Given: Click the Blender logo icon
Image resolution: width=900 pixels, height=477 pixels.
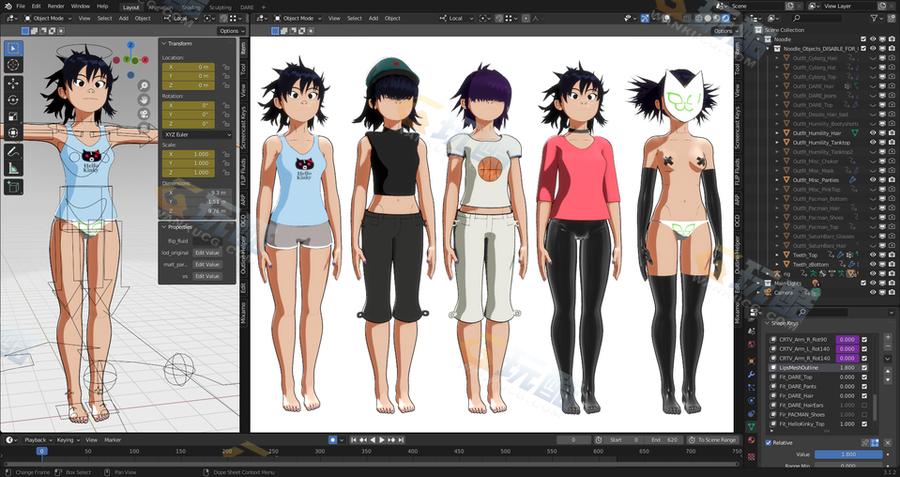Looking at the screenshot, I should coord(7,6).
